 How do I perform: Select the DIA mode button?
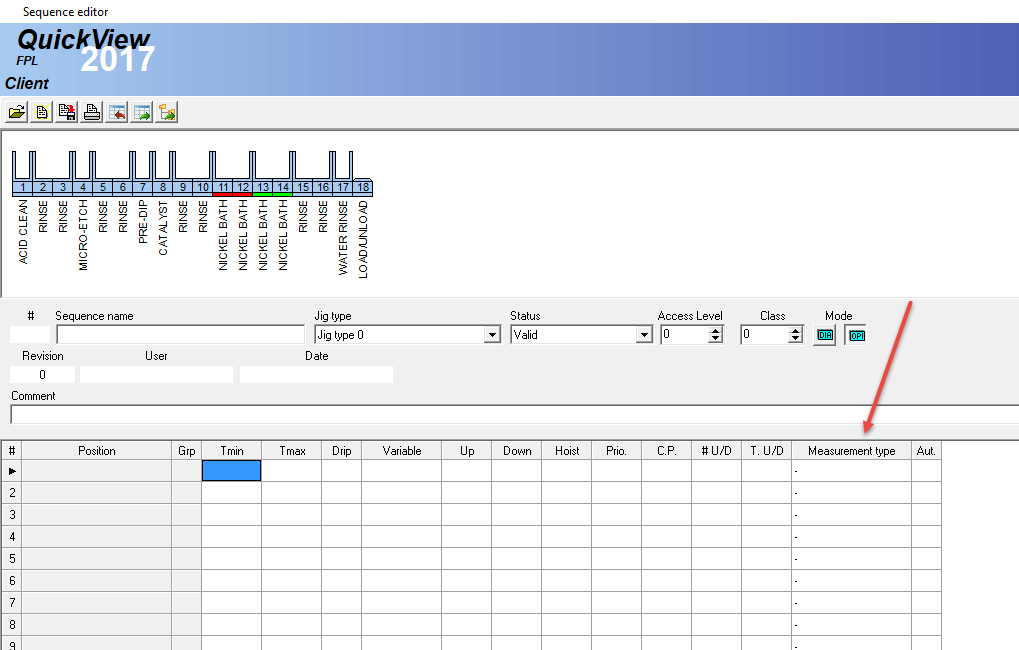[824, 334]
